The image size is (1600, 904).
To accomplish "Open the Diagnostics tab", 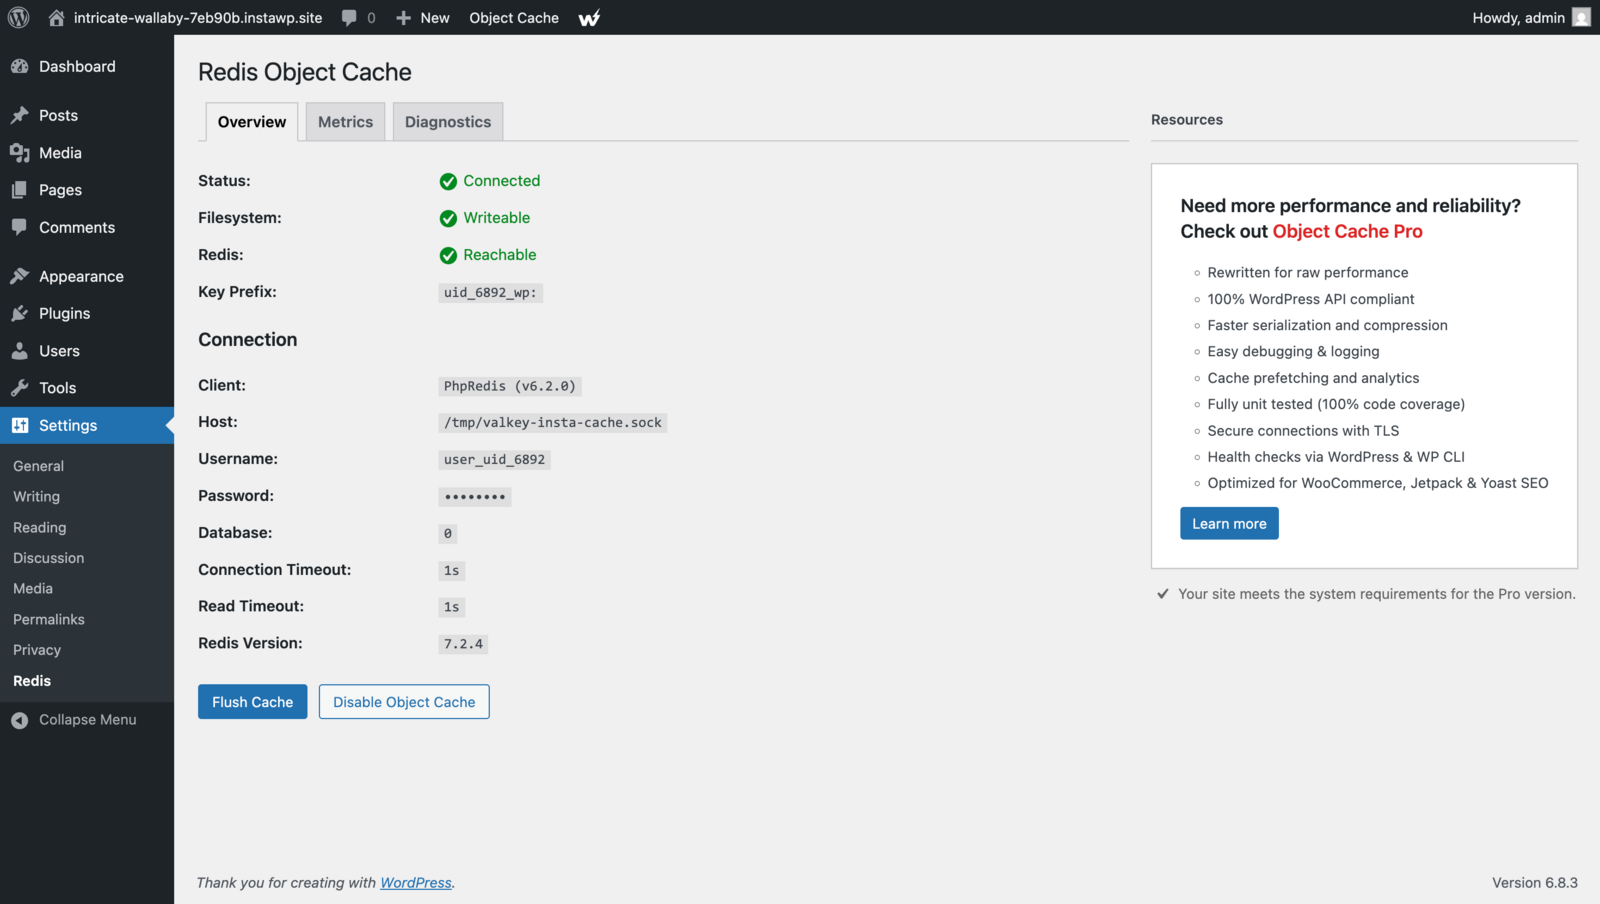I will click(448, 122).
